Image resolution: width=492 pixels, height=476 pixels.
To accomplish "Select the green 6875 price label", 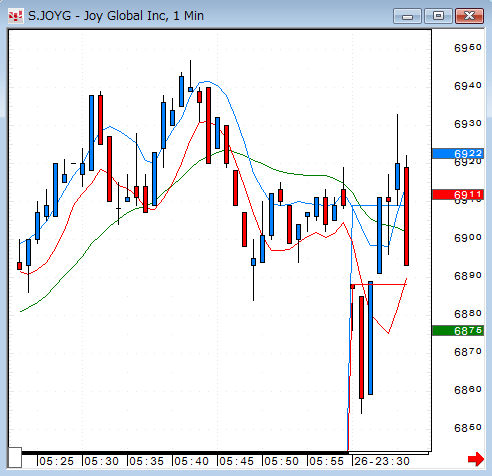I will [x=458, y=330].
